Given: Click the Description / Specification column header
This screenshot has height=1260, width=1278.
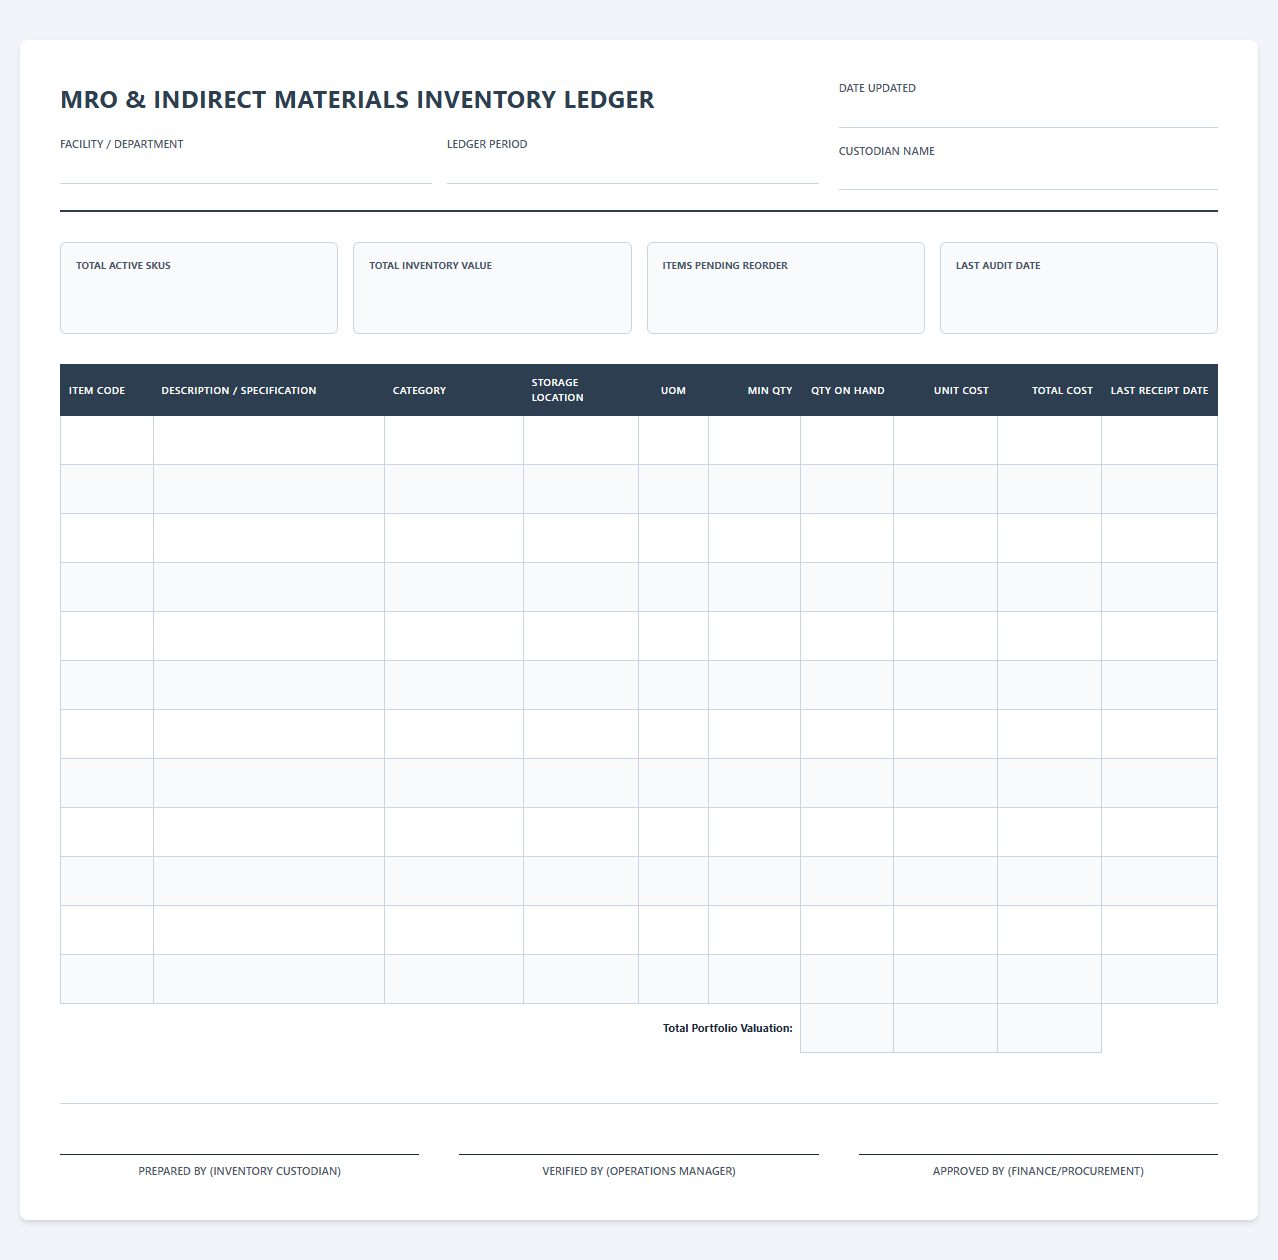Looking at the screenshot, I should [x=269, y=390].
